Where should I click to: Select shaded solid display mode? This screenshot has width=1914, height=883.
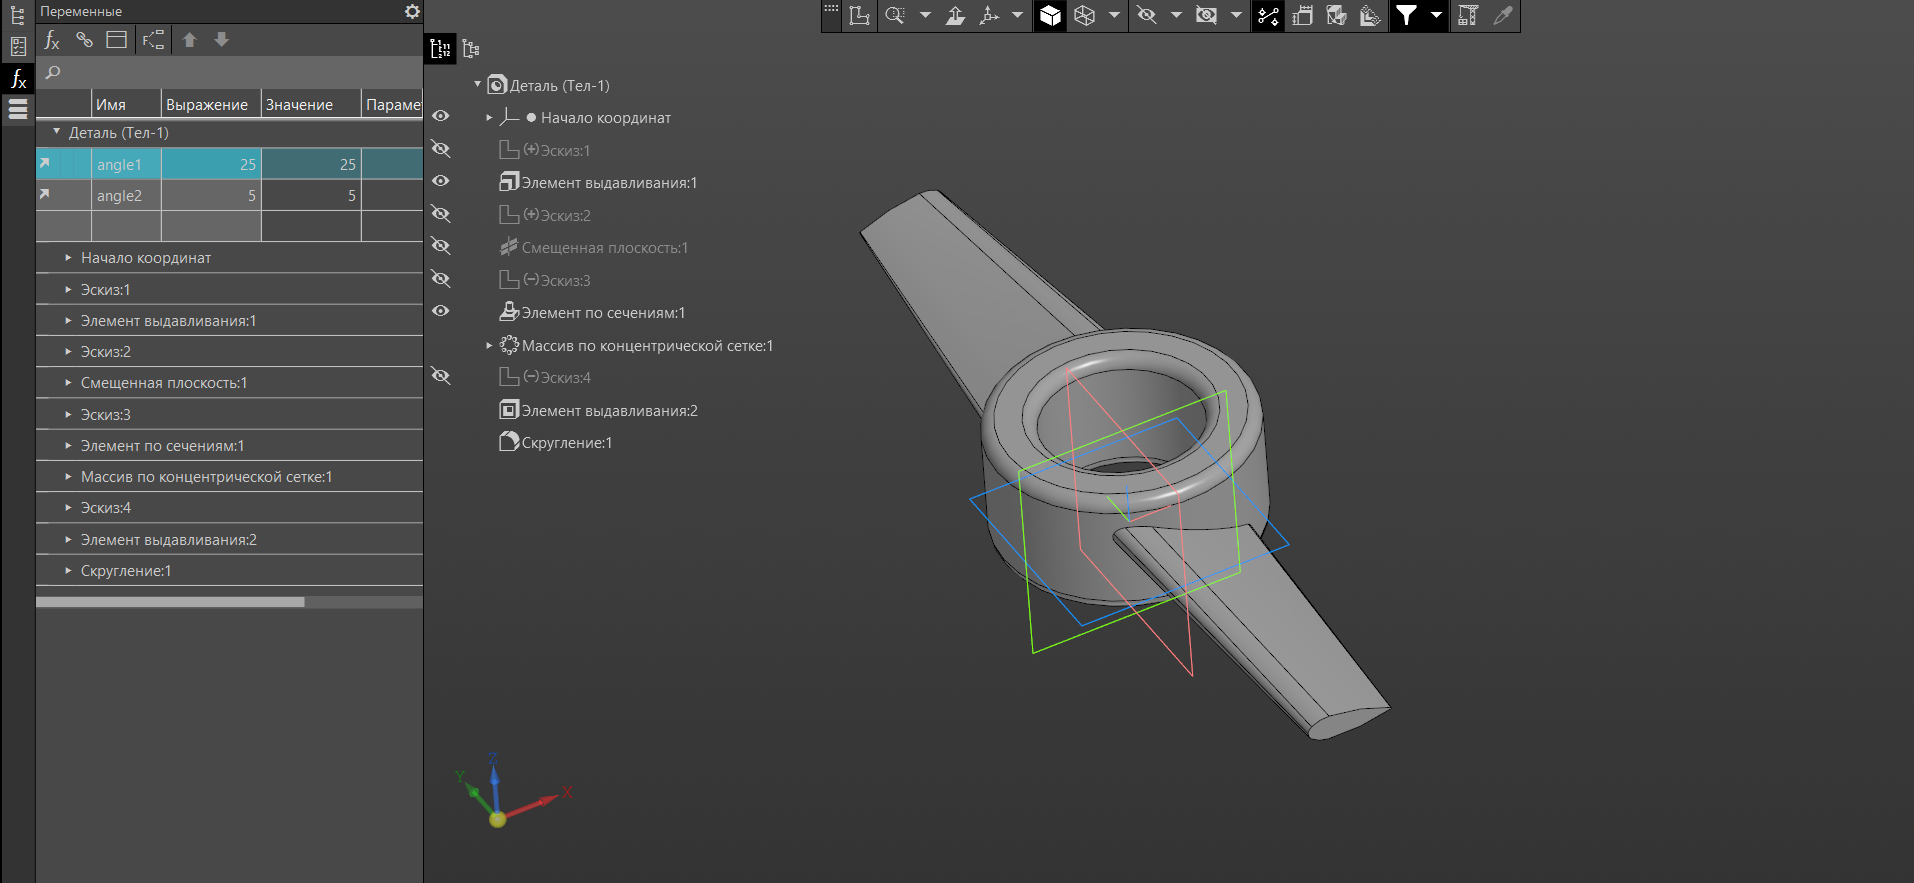coord(1050,15)
